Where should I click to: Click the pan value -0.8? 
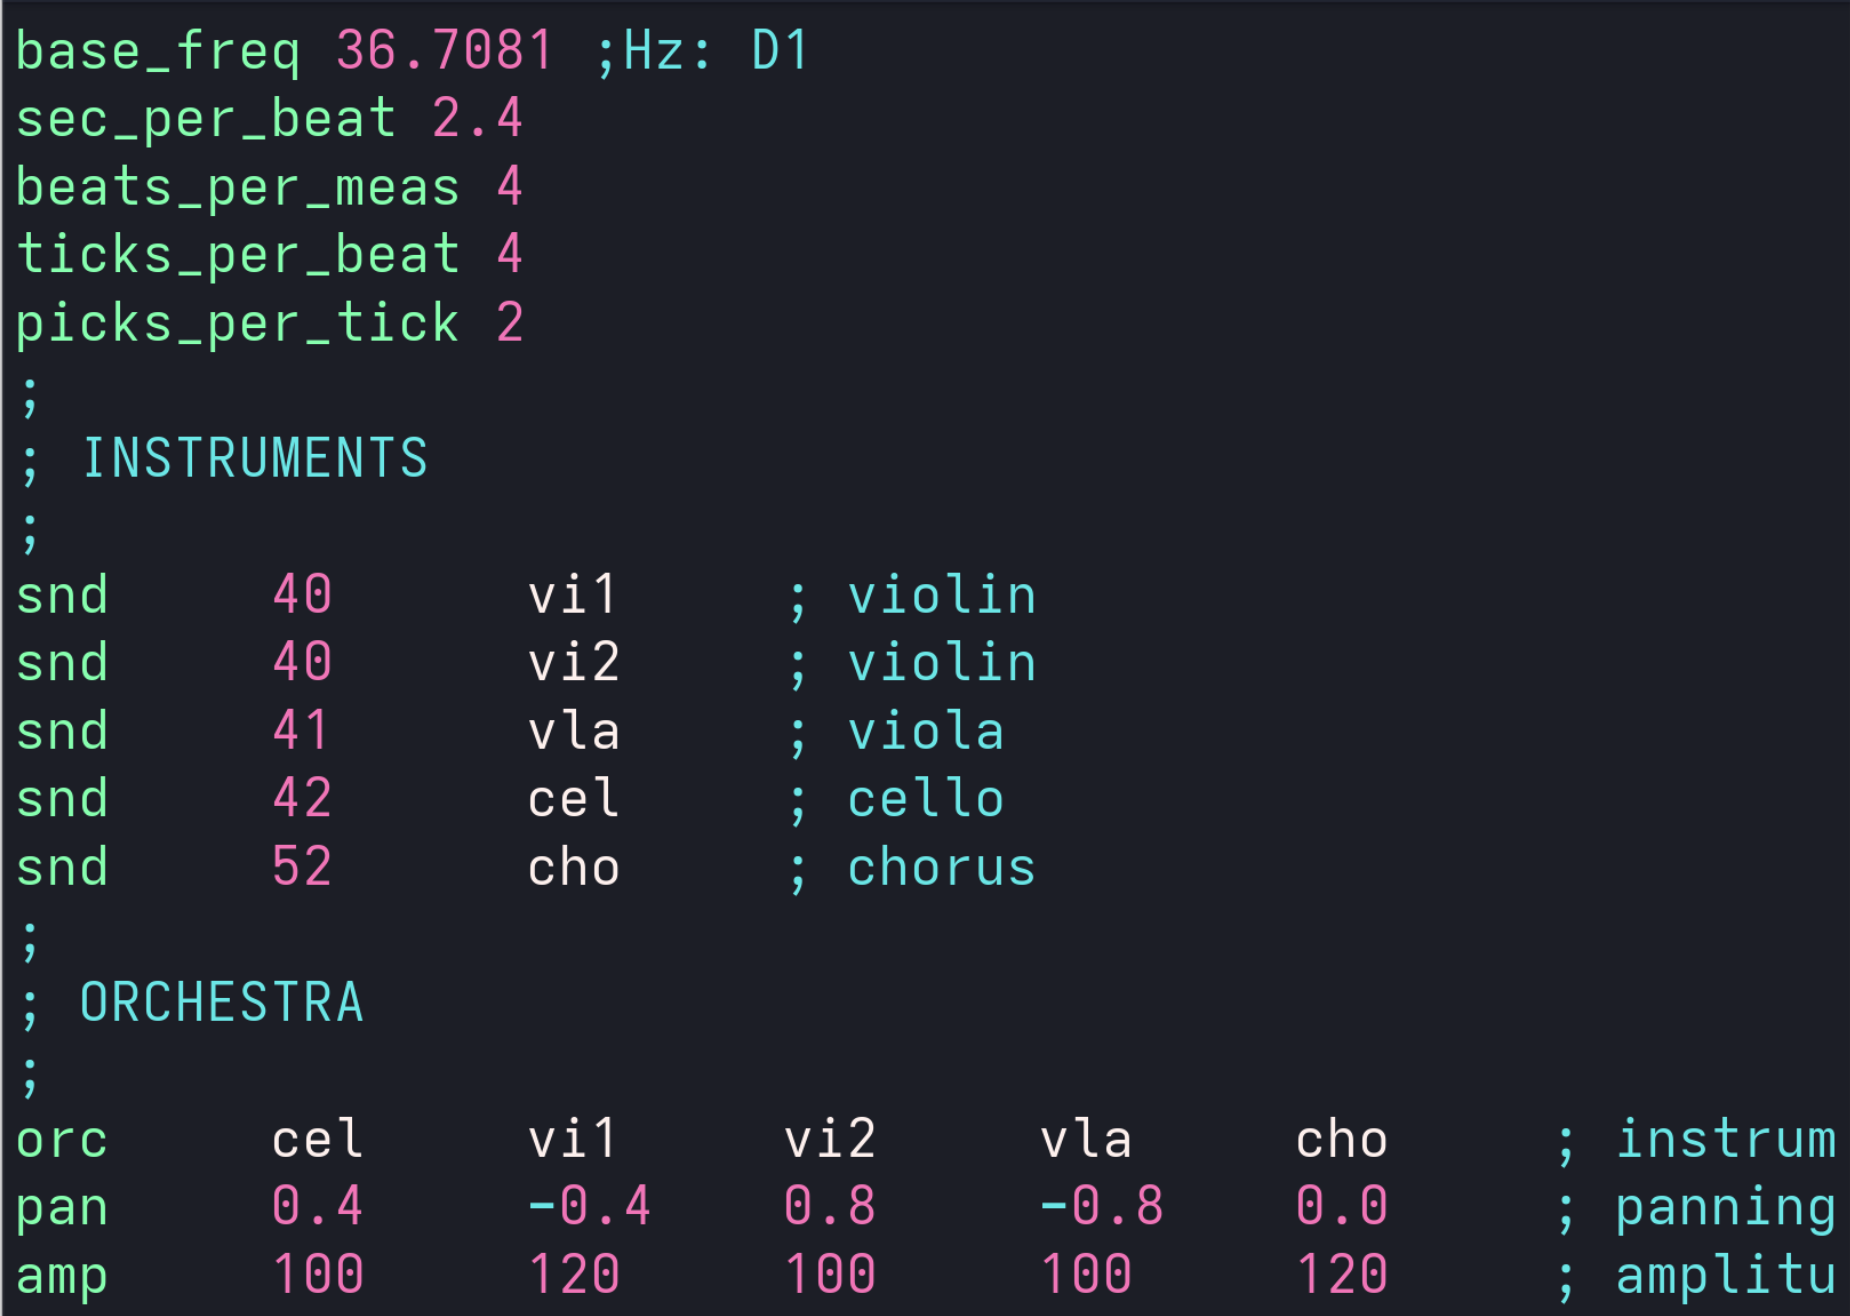click(x=1101, y=1206)
